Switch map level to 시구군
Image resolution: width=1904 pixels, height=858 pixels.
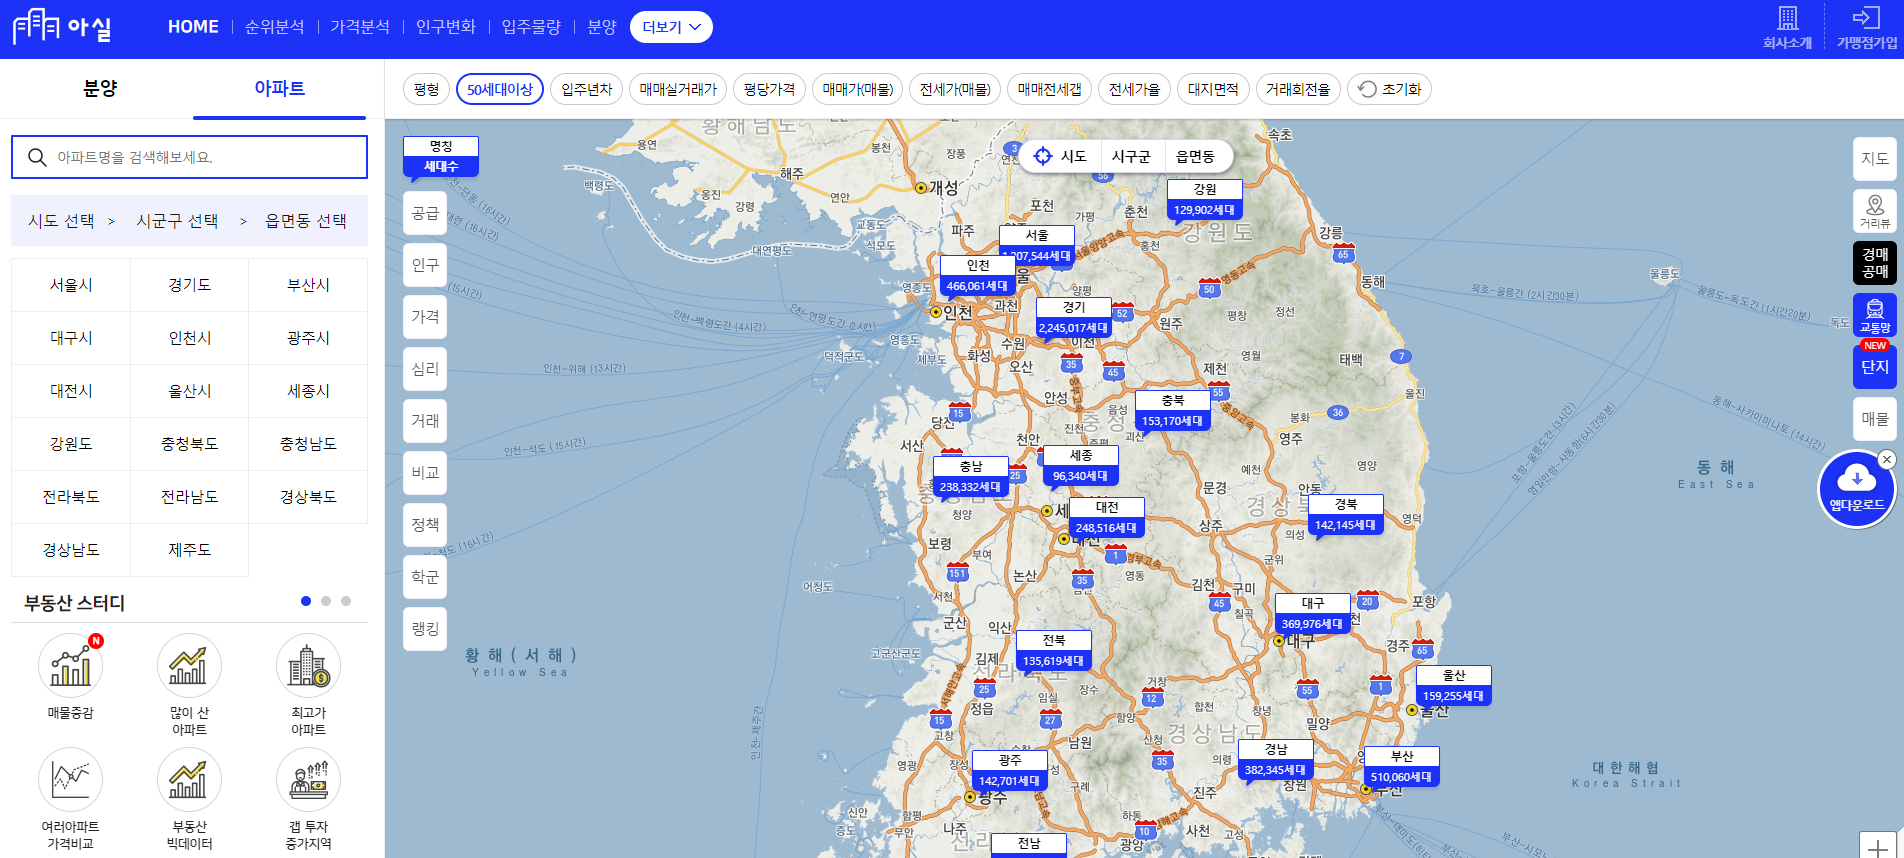point(1131,156)
